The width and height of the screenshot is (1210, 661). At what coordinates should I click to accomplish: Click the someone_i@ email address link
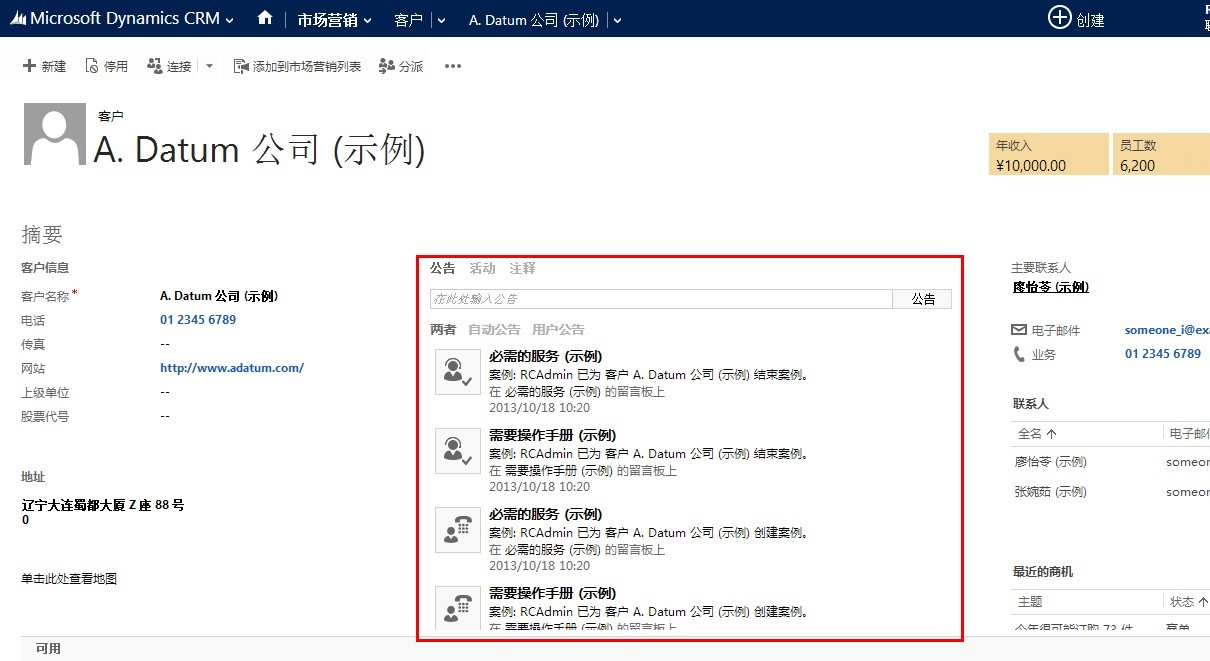pos(1167,329)
